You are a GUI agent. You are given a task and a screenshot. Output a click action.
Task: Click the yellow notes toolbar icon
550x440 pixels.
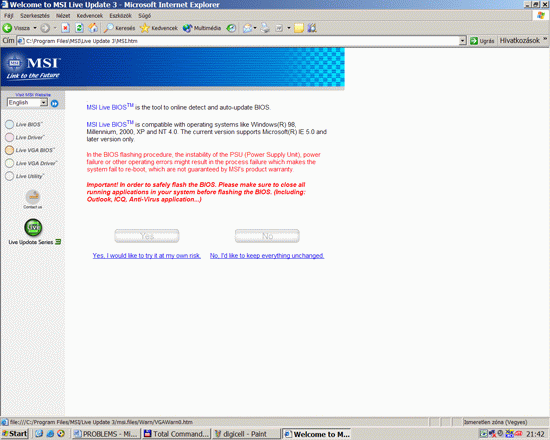tap(299, 28)
